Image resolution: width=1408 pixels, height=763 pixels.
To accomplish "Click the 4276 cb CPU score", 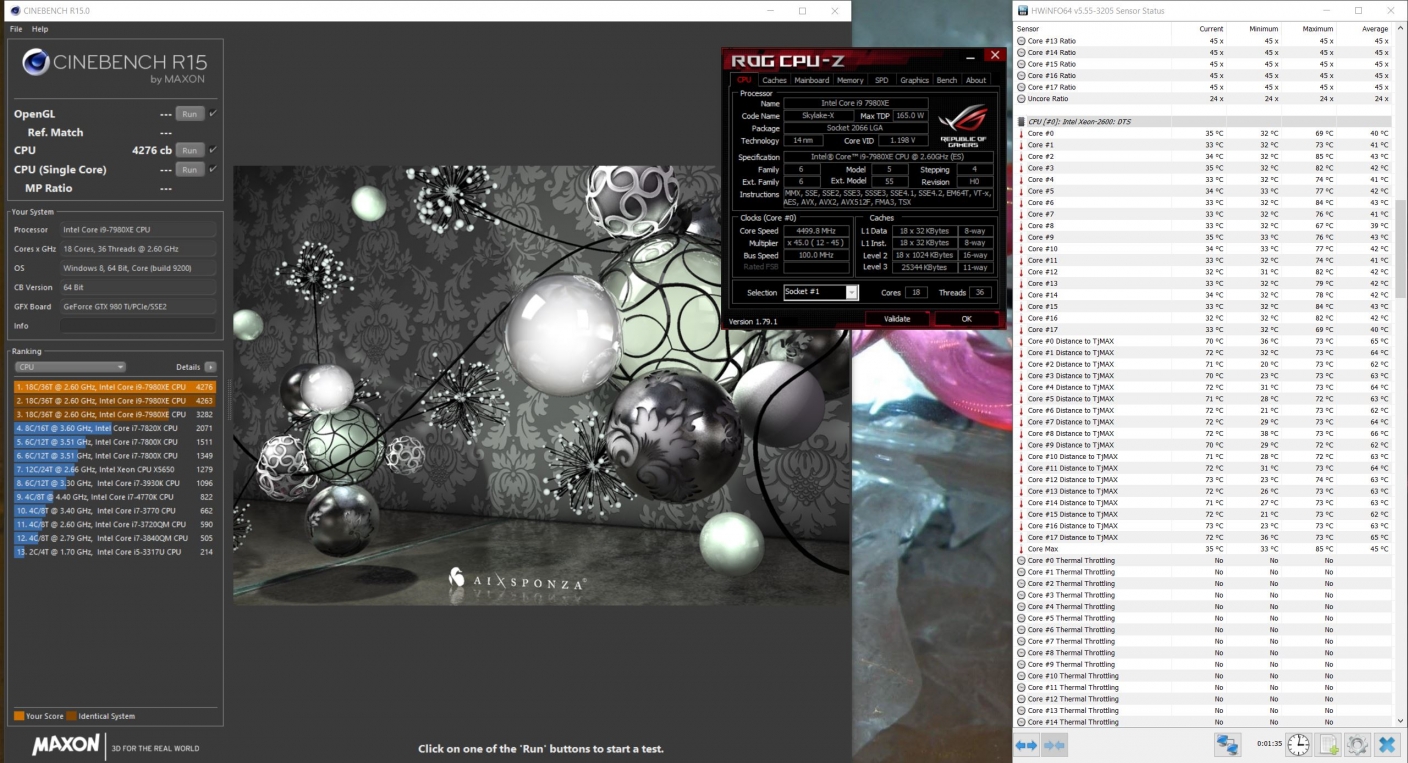I will coord(152,150).
